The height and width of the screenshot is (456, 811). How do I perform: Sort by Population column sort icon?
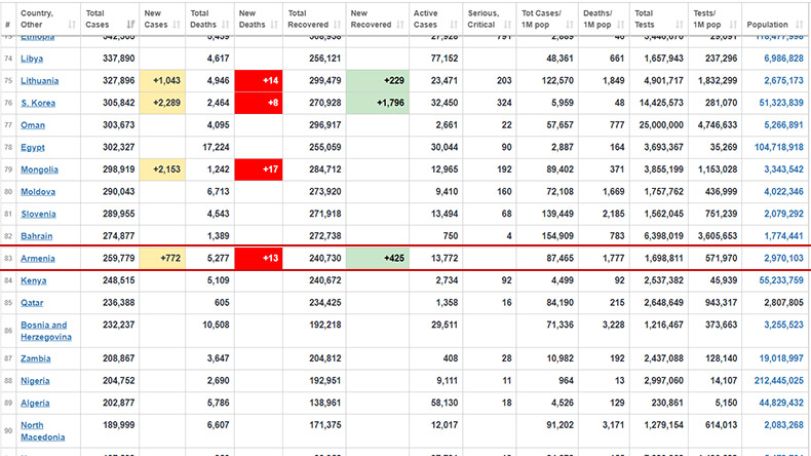pyautogui.click(x=800, y=24)
